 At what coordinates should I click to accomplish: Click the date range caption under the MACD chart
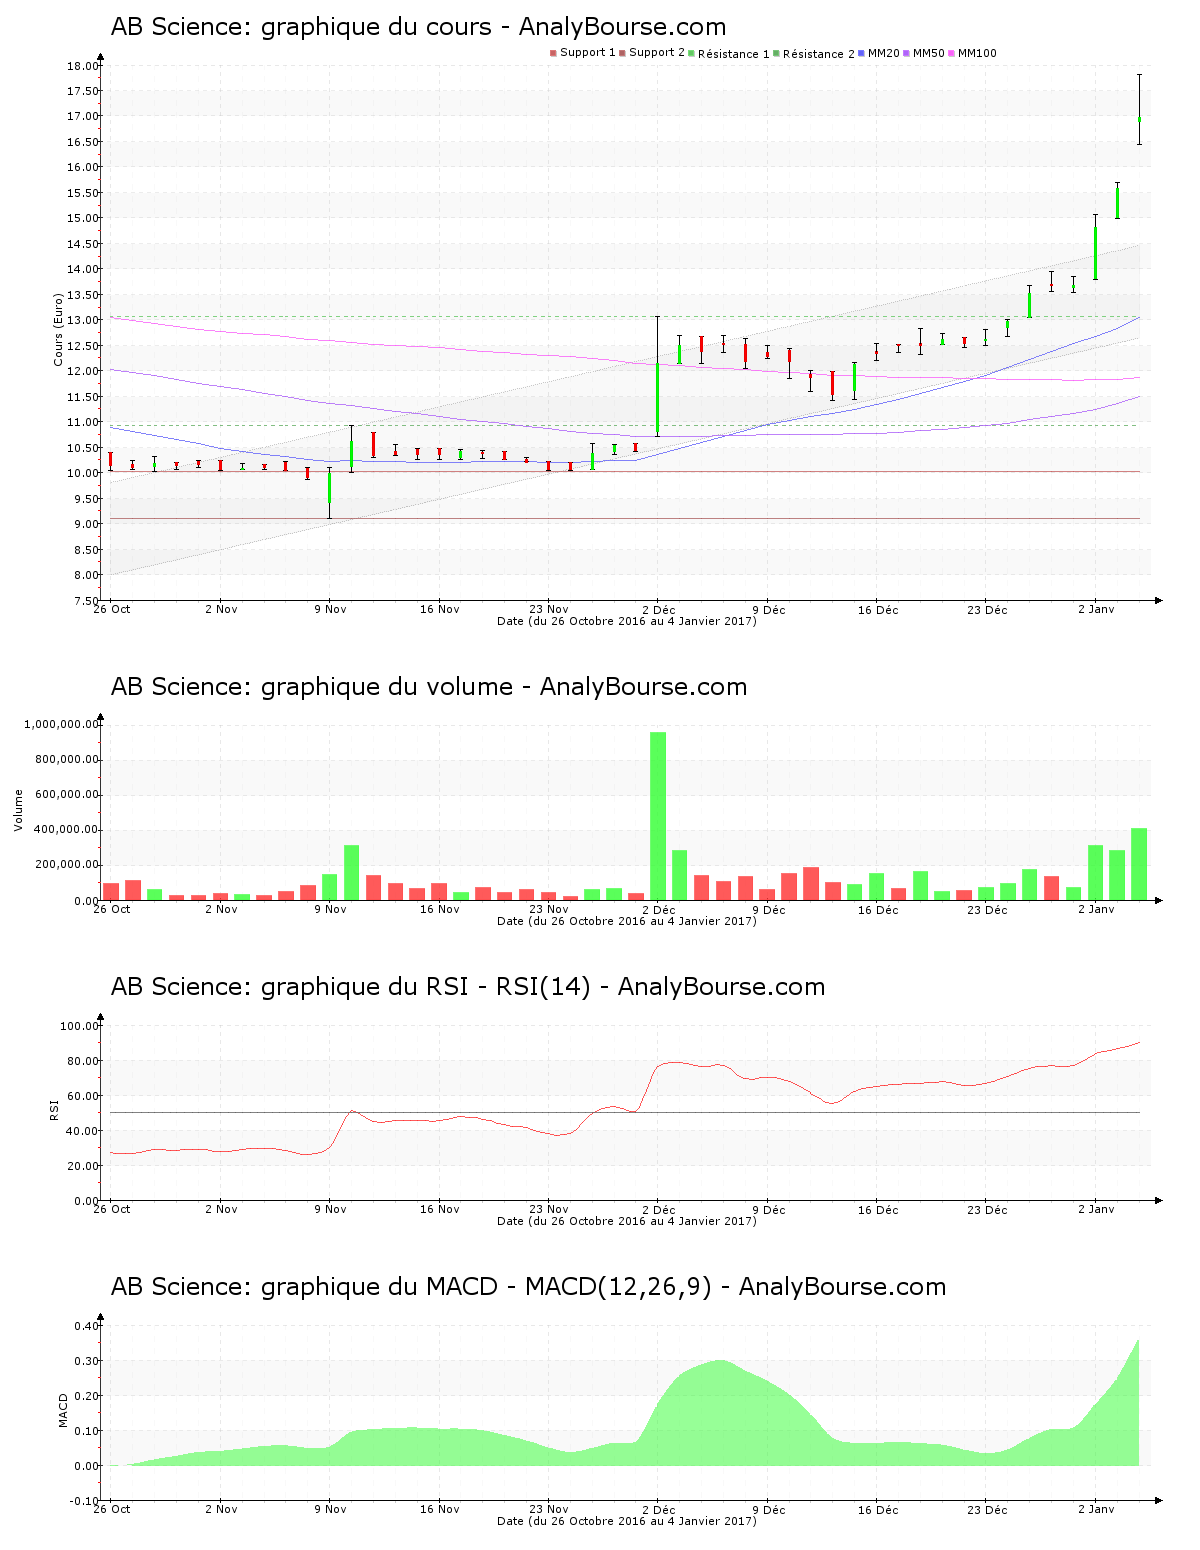point(627,1521)
